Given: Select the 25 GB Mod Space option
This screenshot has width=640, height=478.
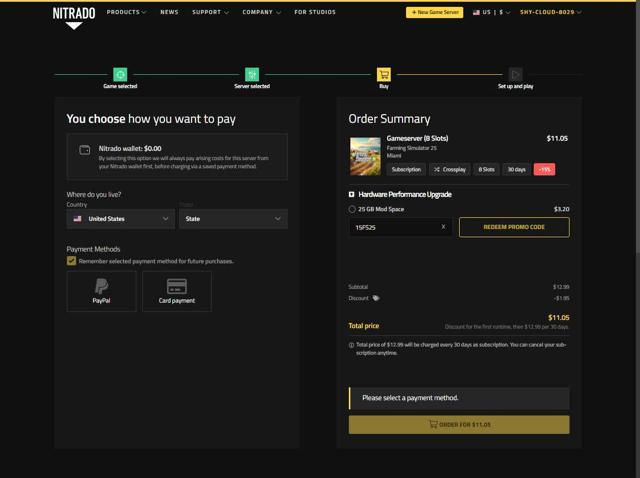Looking at the screenshot, I should click(352, 209).
